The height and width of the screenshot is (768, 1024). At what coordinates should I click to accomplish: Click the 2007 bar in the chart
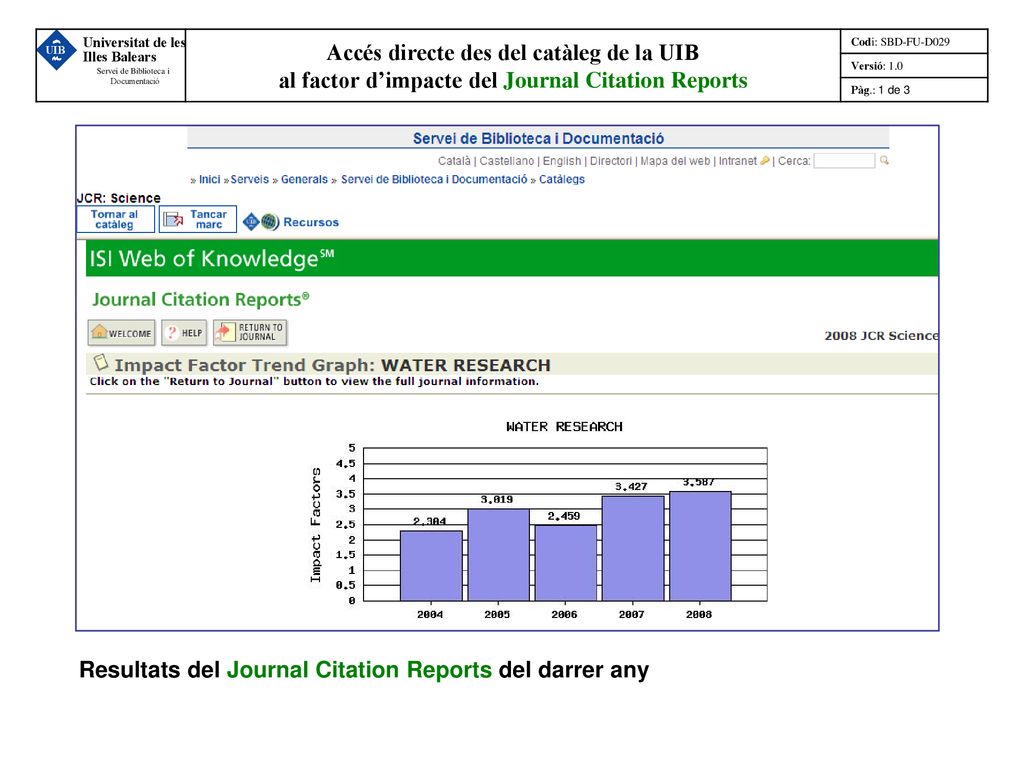tap(633, 549)
